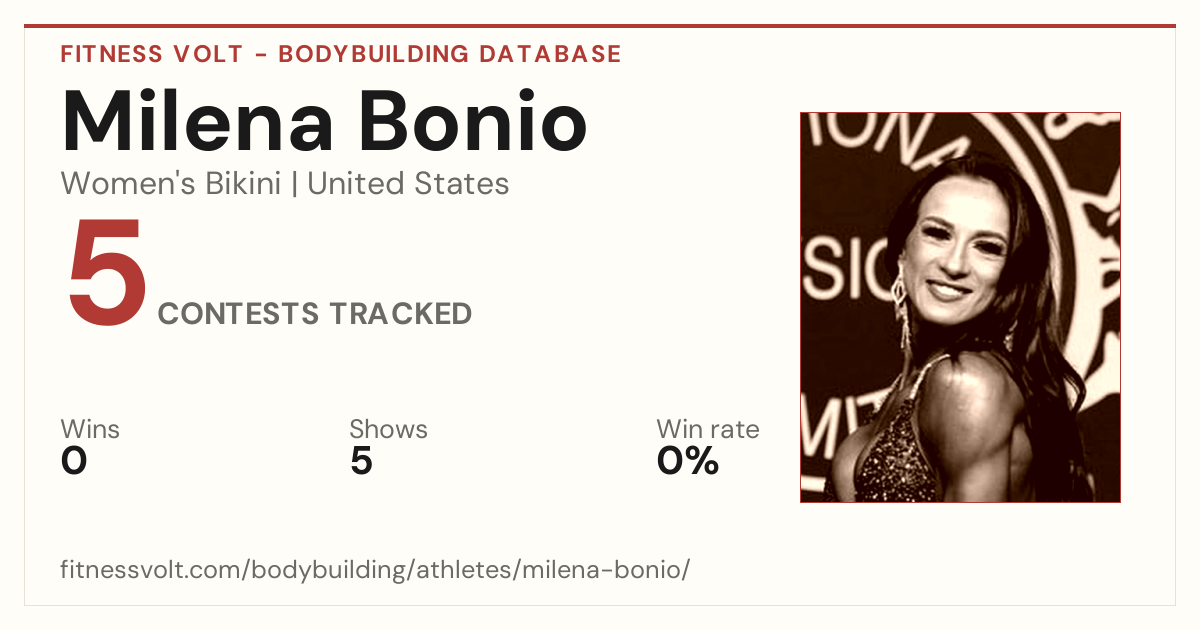Click the Women's Bikini division text
Screen dimensions: 1200x630
[171, 184]
